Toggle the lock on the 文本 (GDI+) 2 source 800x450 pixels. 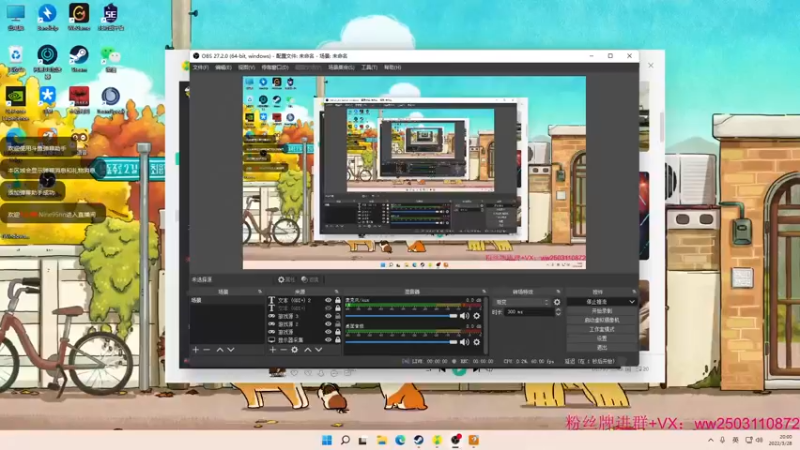coord(337,301)
